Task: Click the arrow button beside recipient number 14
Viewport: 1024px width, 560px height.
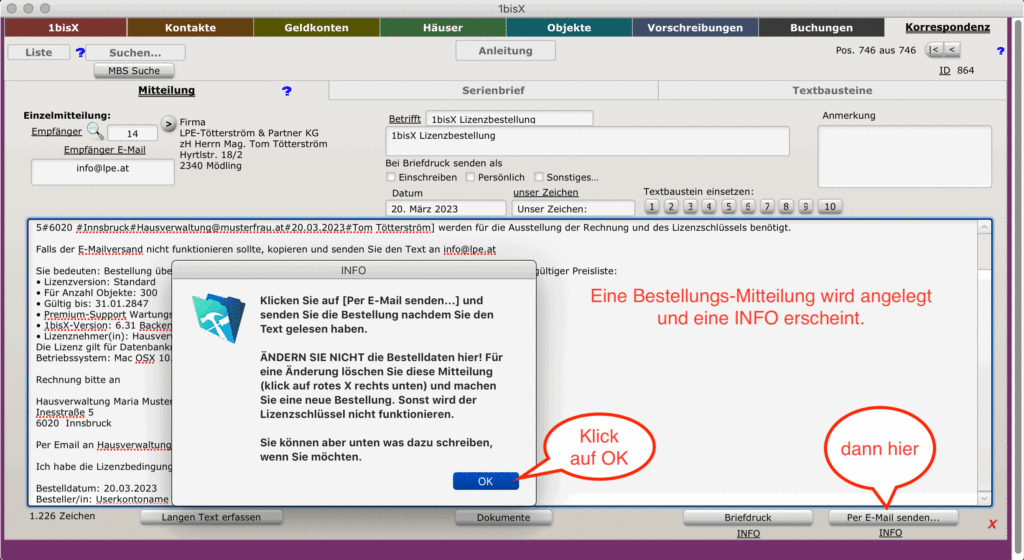Action: point(168,125)
